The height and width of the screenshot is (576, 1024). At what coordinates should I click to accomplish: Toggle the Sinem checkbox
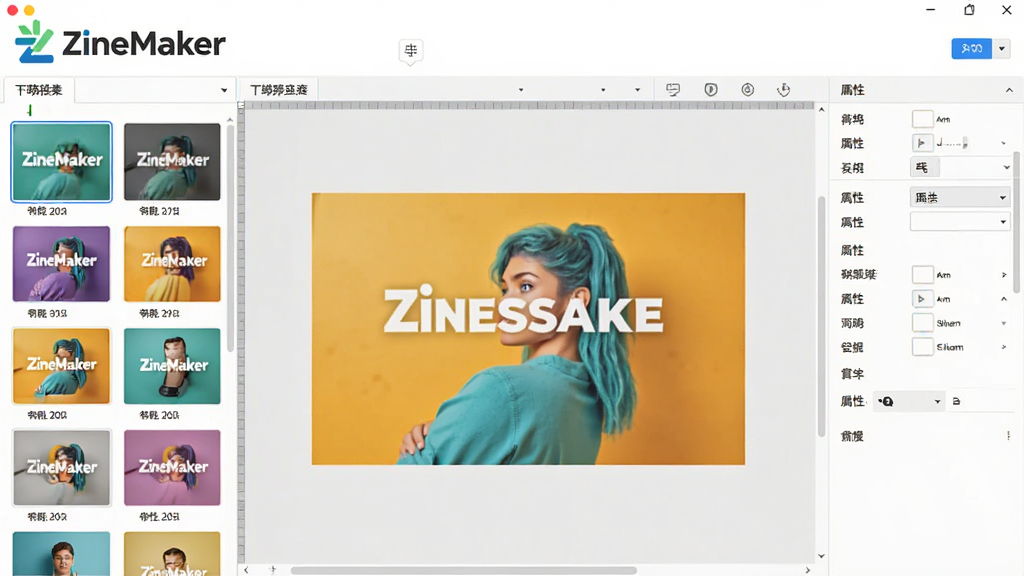point(922,323)
